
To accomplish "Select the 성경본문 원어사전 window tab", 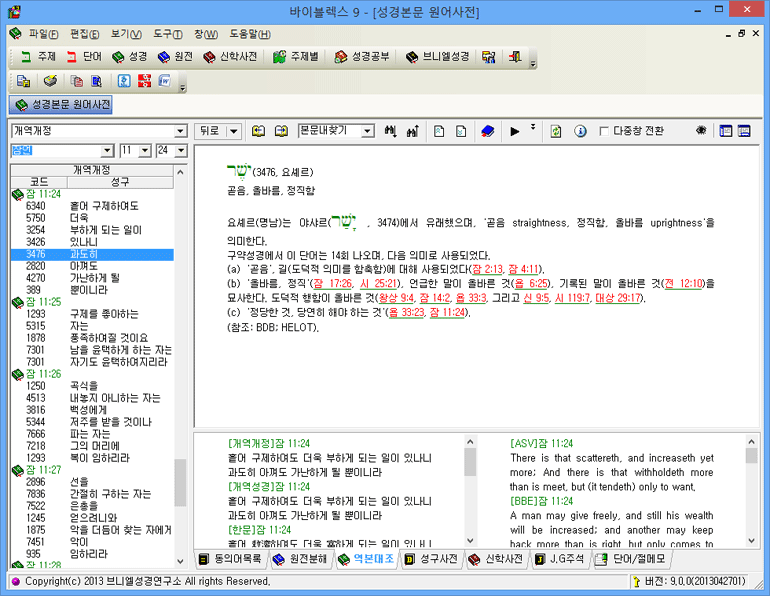I will coord(61,105).
